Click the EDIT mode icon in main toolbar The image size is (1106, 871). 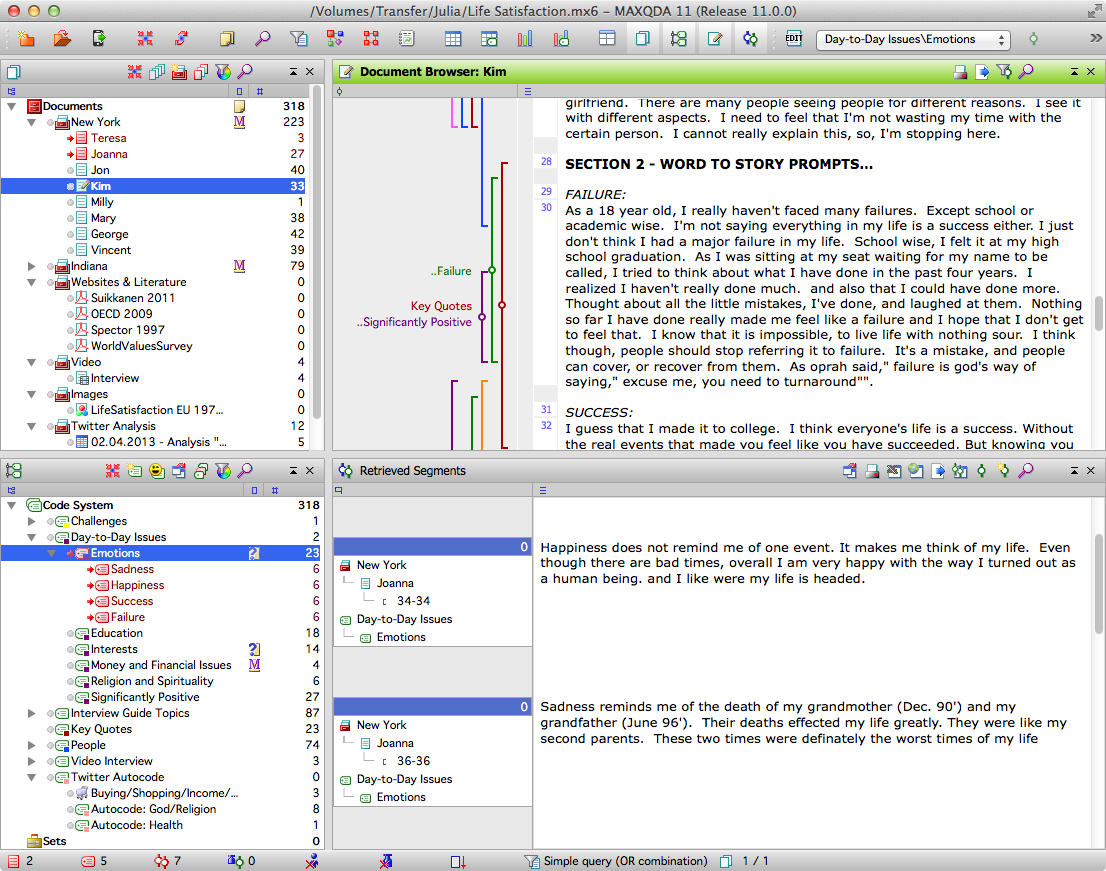tap(794, 39)
